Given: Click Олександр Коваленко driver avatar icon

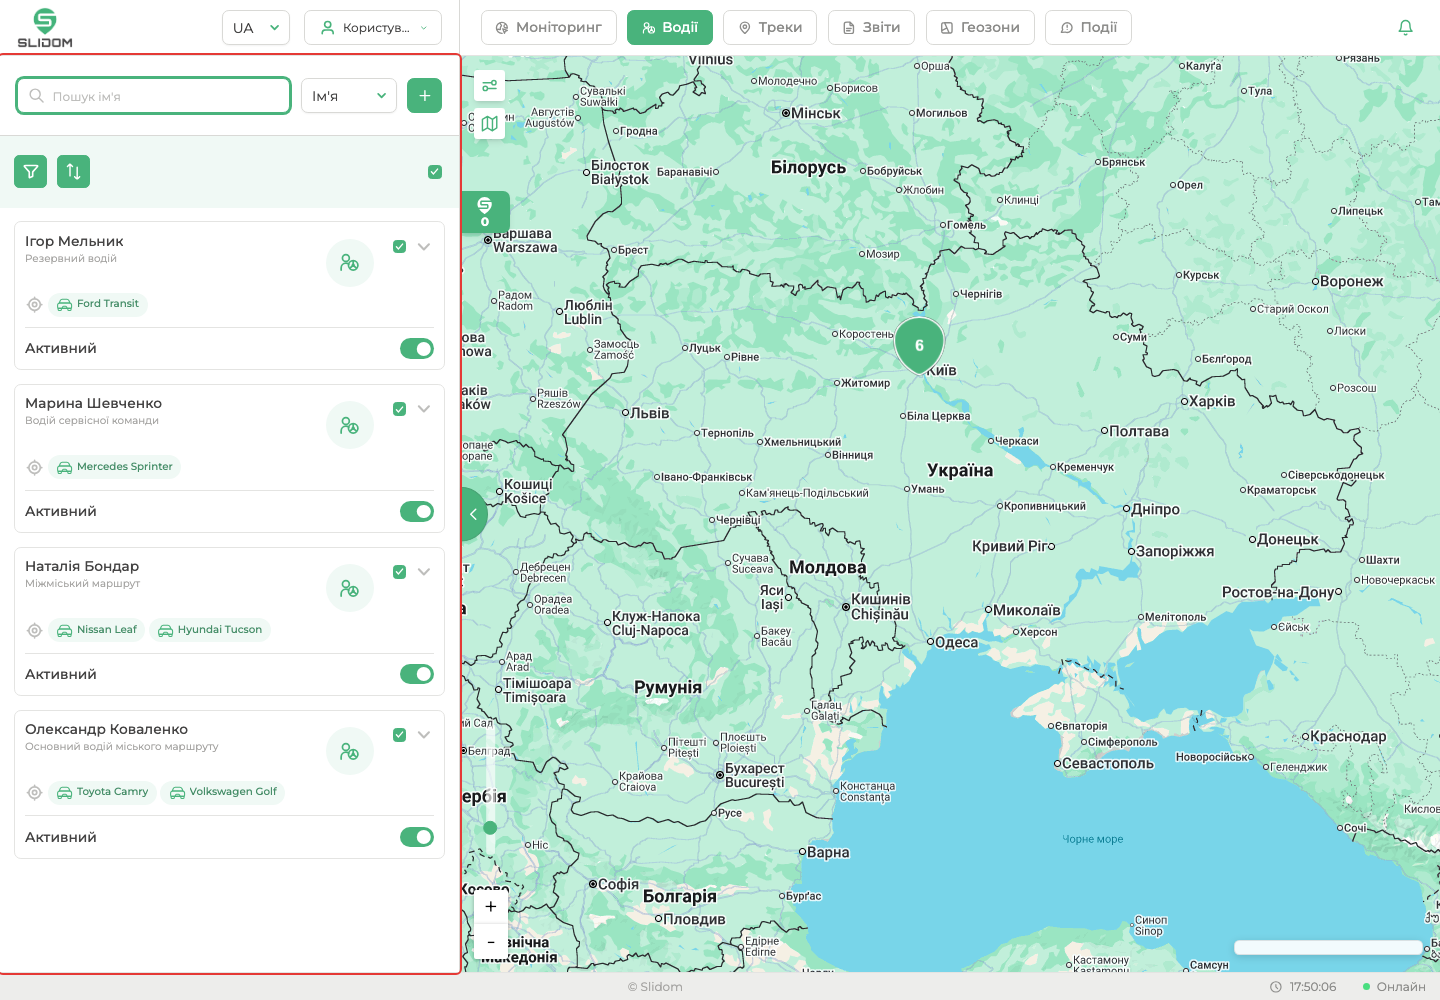Looking at the screenshot, I should pos(350,751).
